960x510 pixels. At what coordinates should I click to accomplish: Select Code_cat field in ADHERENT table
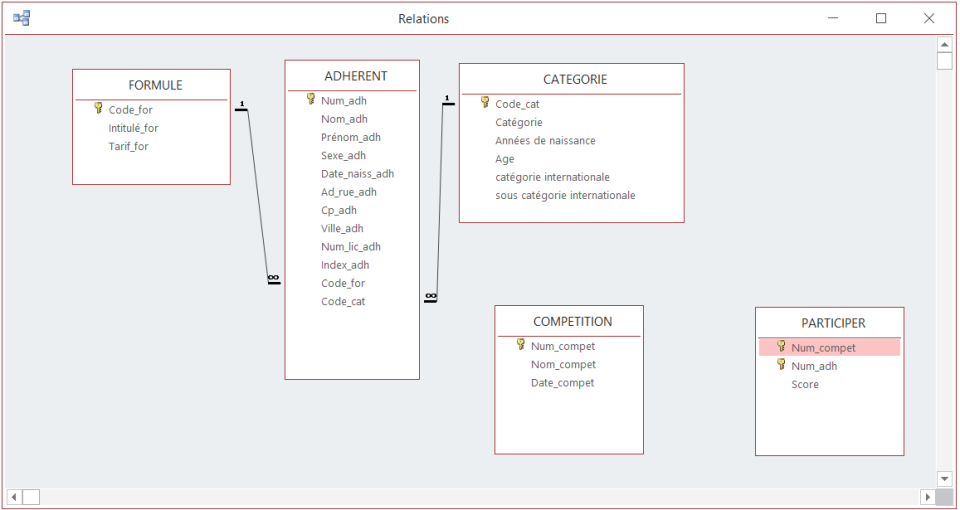click(x=343, y=302)
